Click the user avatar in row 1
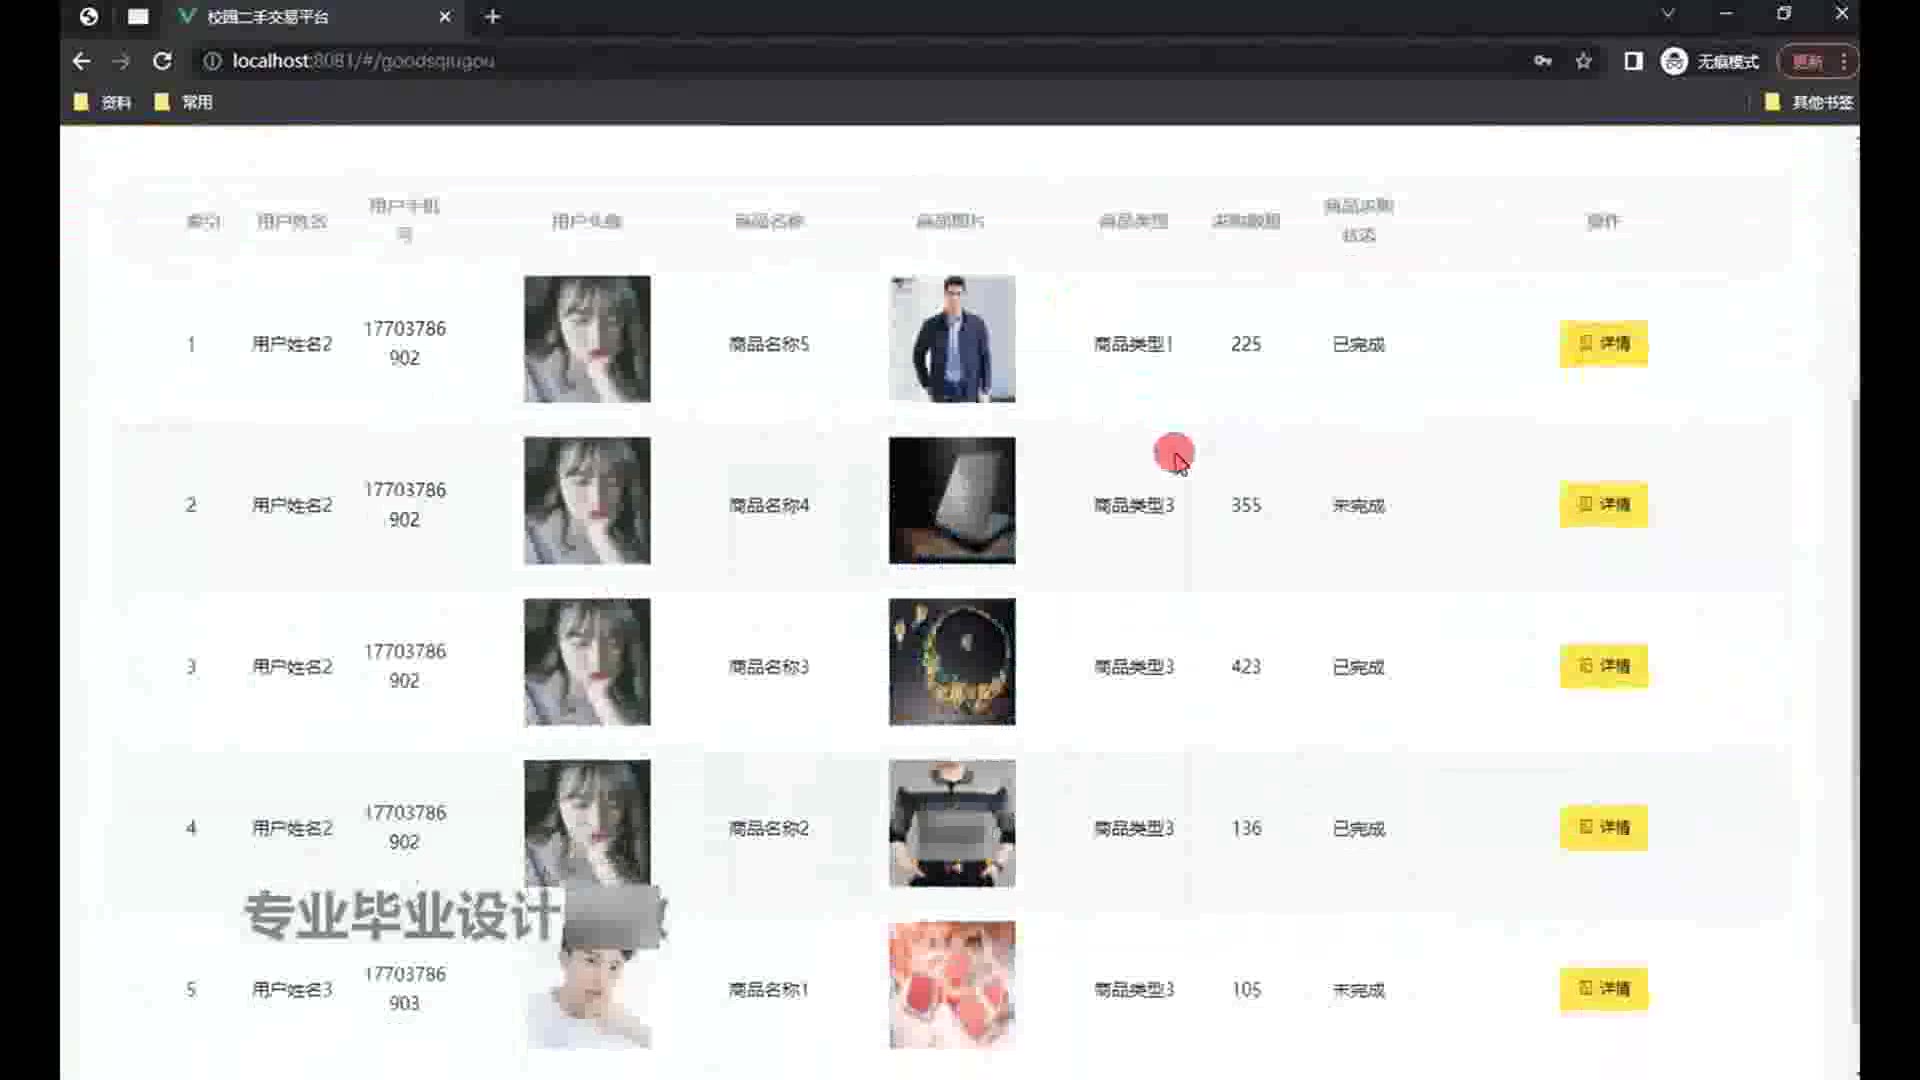This screenshot has height=1080, width=1920. click(587, 339)
